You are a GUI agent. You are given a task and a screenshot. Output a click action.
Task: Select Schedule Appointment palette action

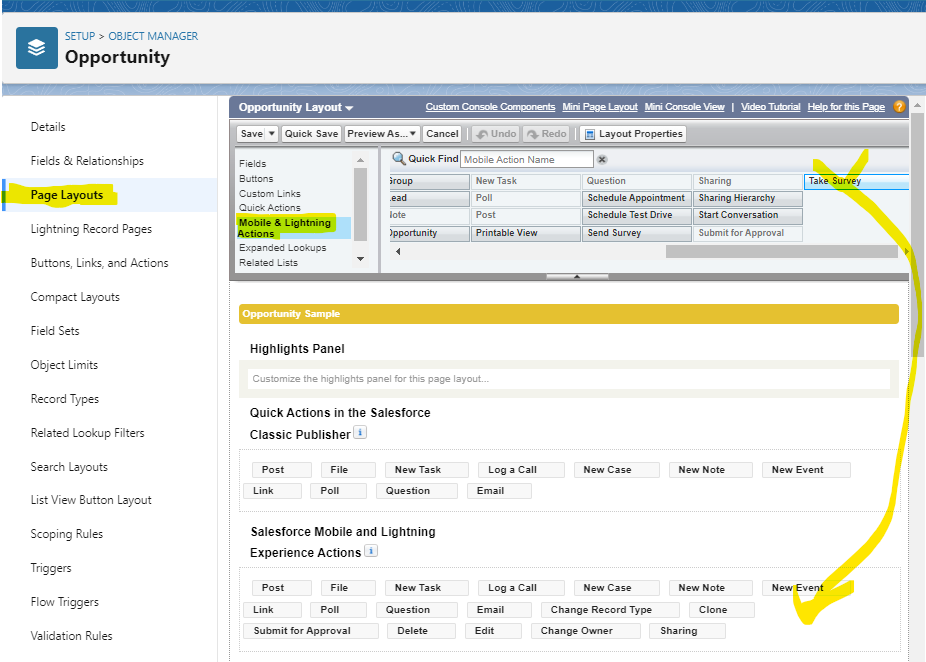click(637, 198)
